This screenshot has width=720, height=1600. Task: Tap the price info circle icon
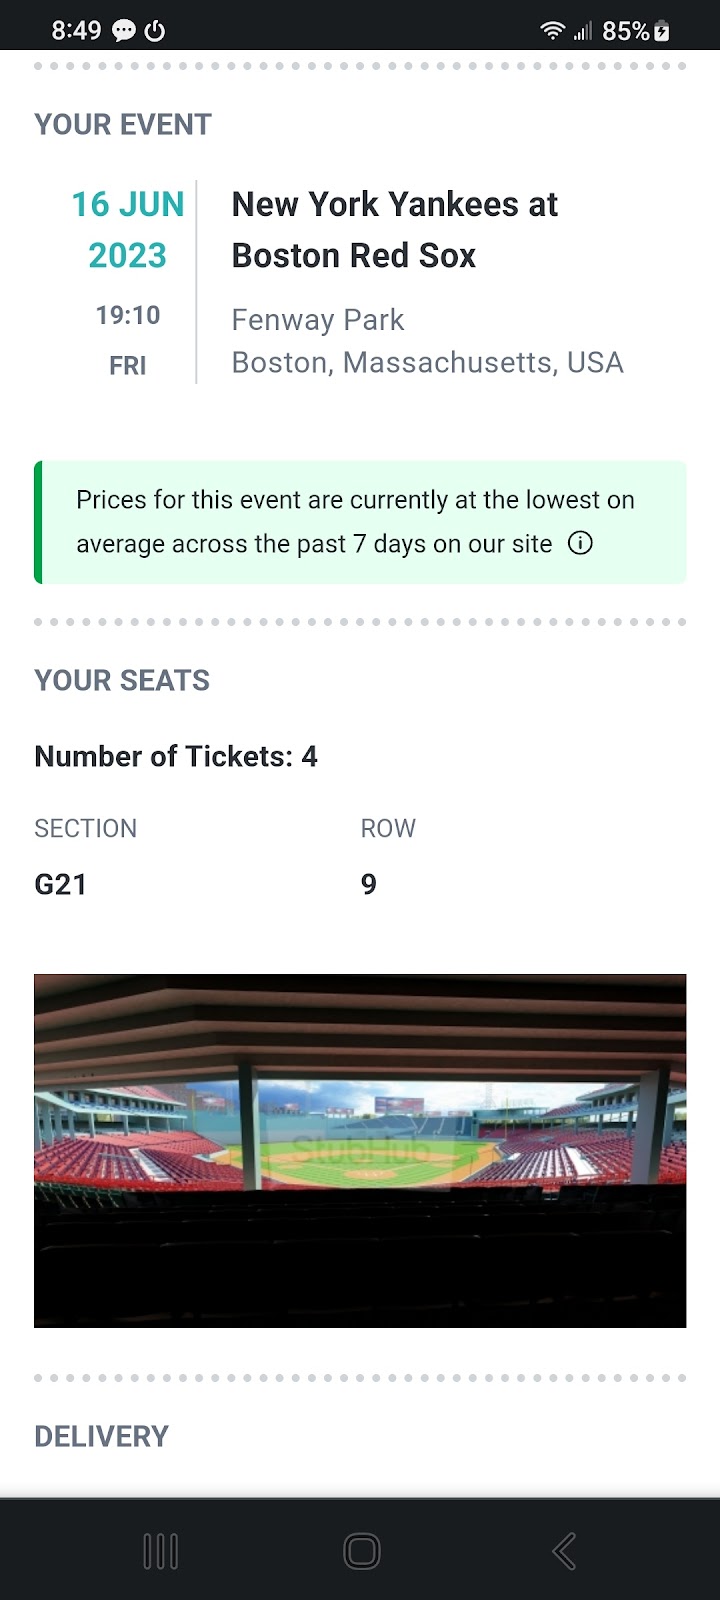(580, 543)
